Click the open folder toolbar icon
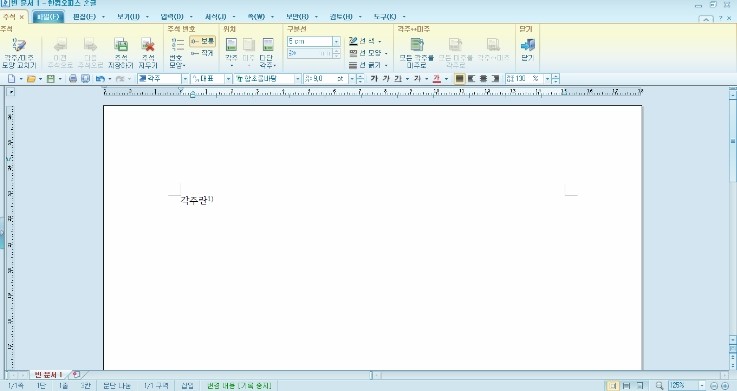The width and height of the screenshot is (737, 391). coord(31,79)
